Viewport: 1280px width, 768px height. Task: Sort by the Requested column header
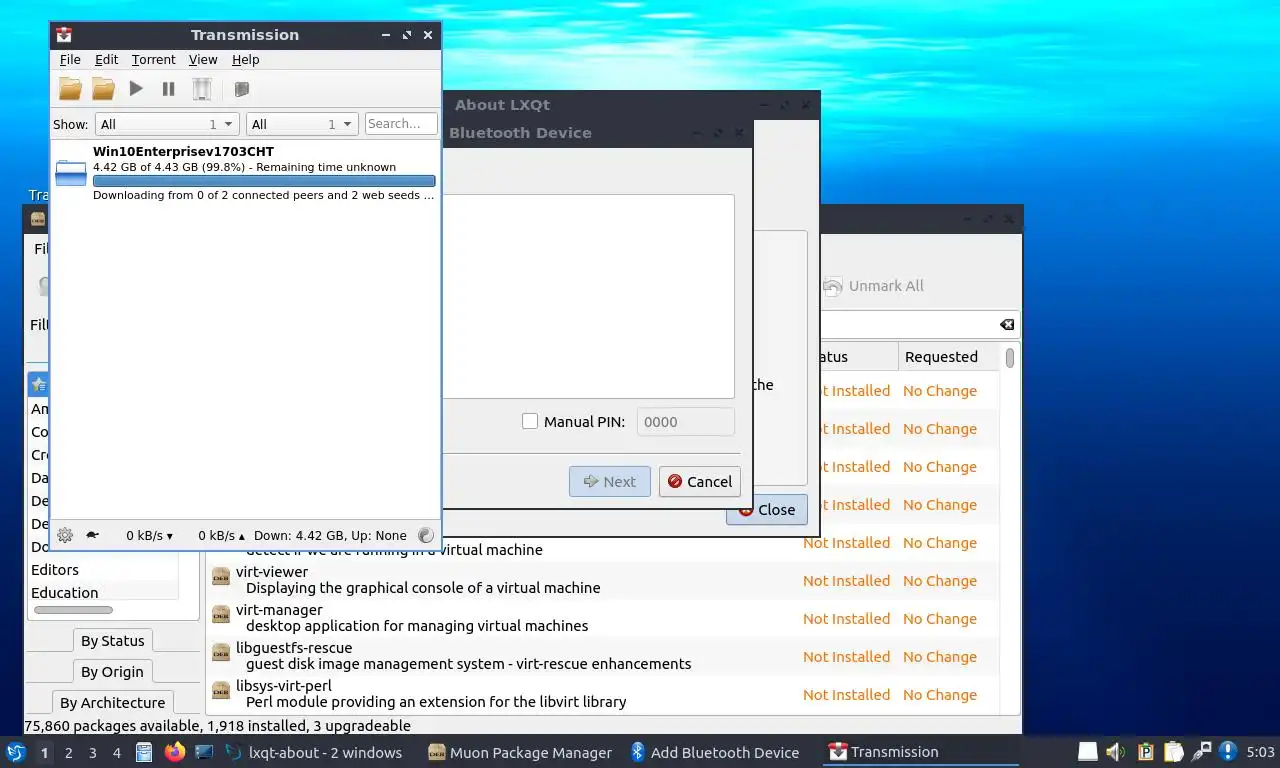[948, 357]
